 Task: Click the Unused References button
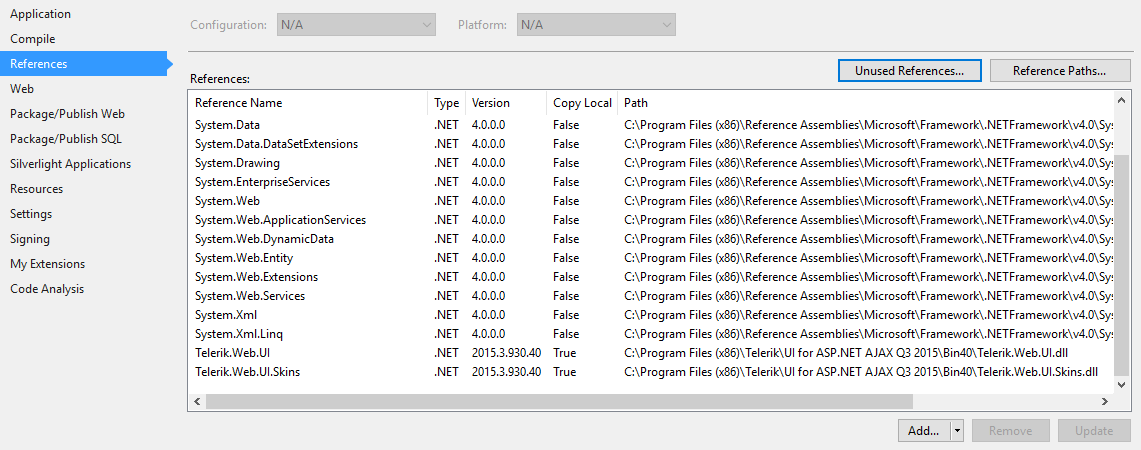coord(909,71)
